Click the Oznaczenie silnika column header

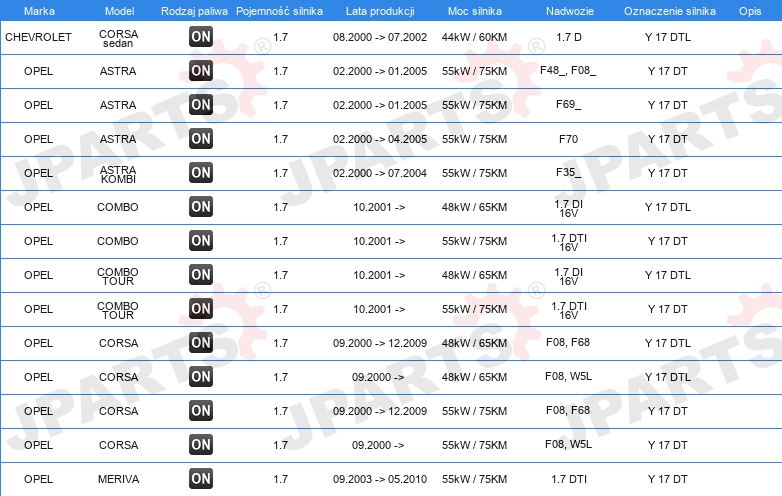[670, 11]
